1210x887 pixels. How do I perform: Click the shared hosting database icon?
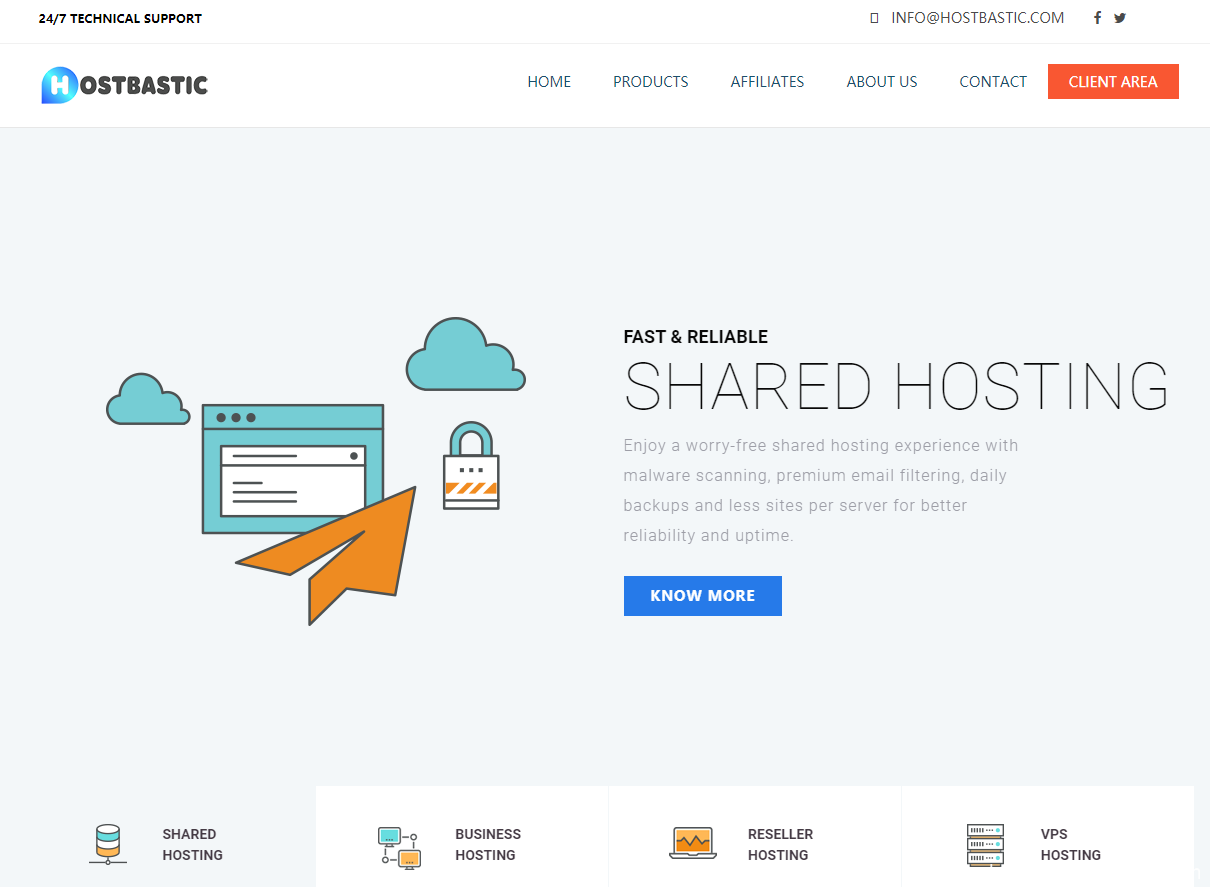tap(107, 844)
